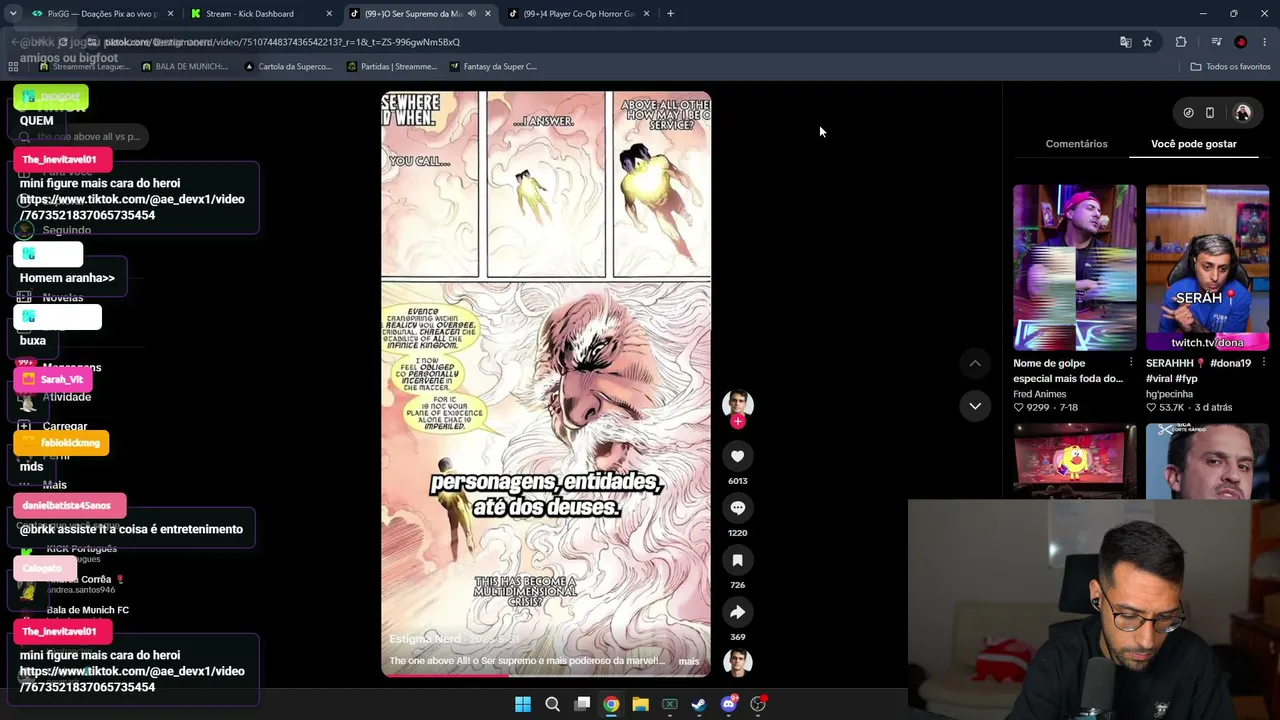Close the PixGG browser tab
This screenshot has width=1280, height=720.
coord(170,14)
